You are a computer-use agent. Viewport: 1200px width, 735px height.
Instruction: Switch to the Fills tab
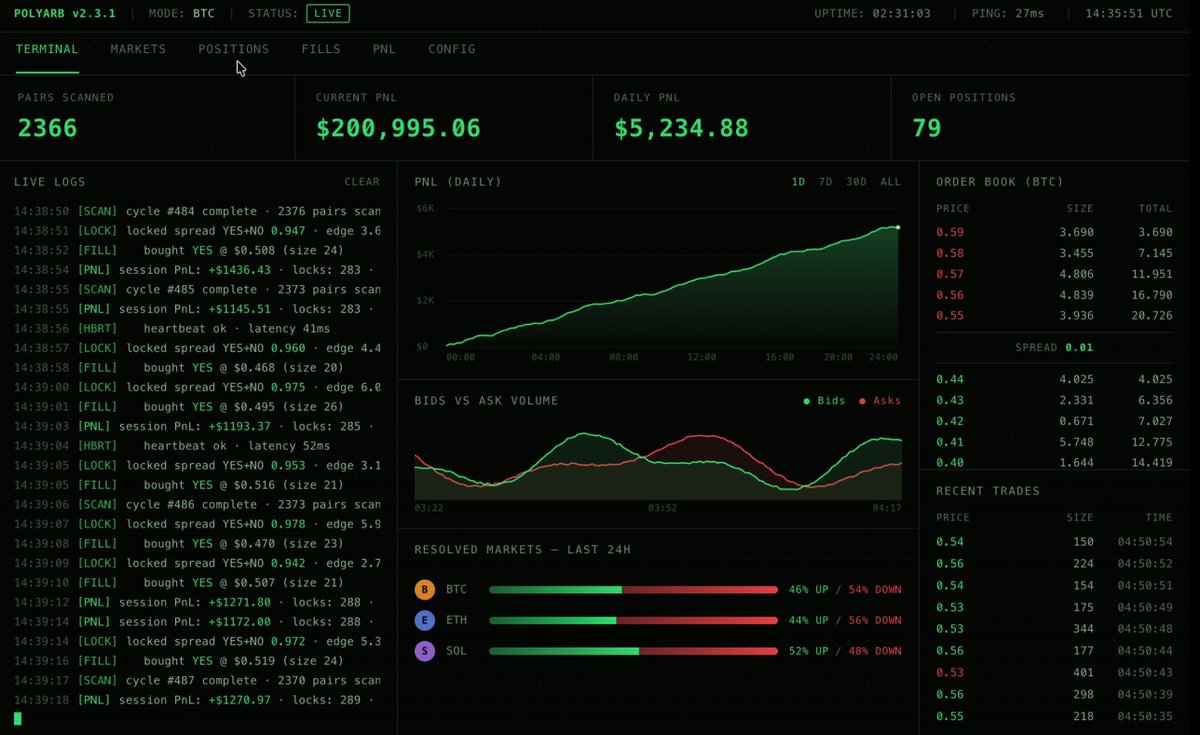click(321, 49)
